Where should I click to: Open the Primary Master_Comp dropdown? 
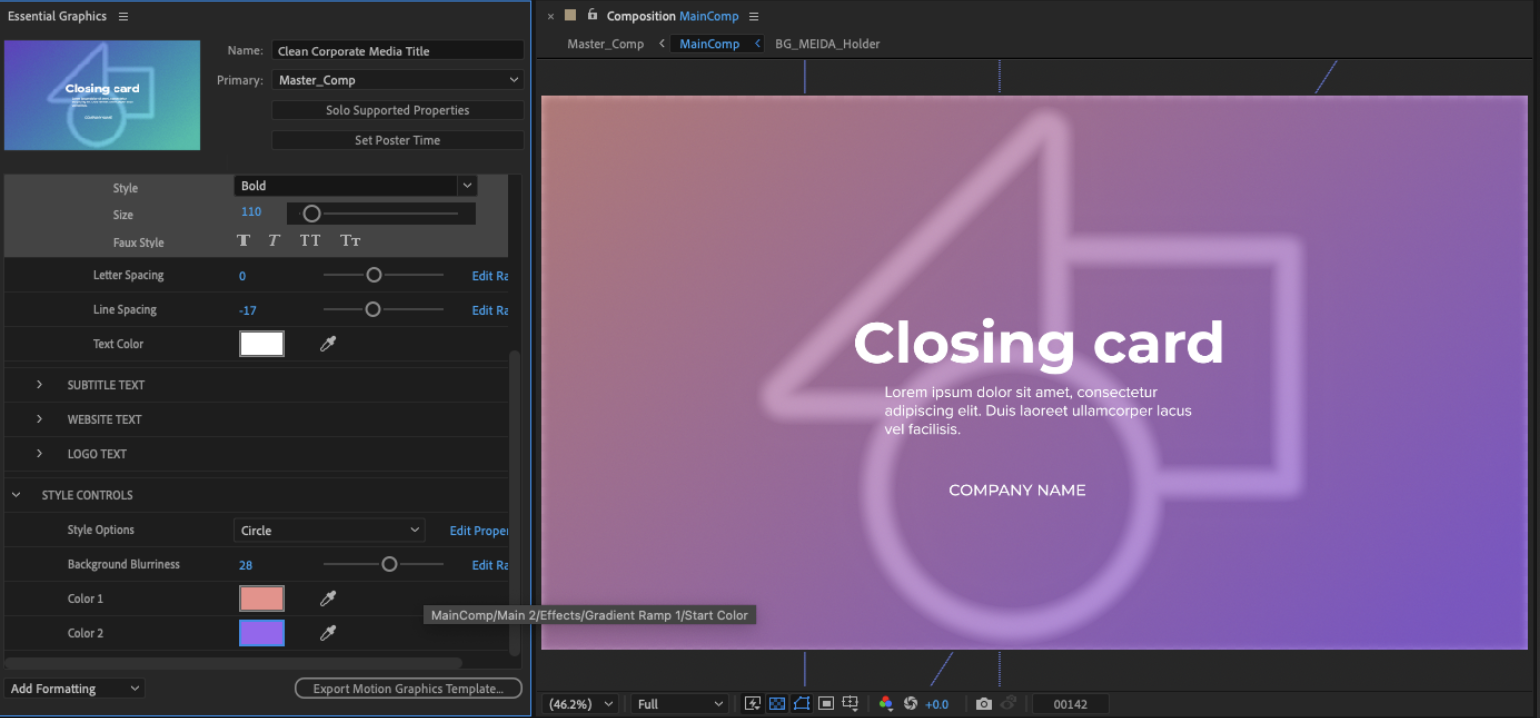pyautogui.click(x=397, y=80)
